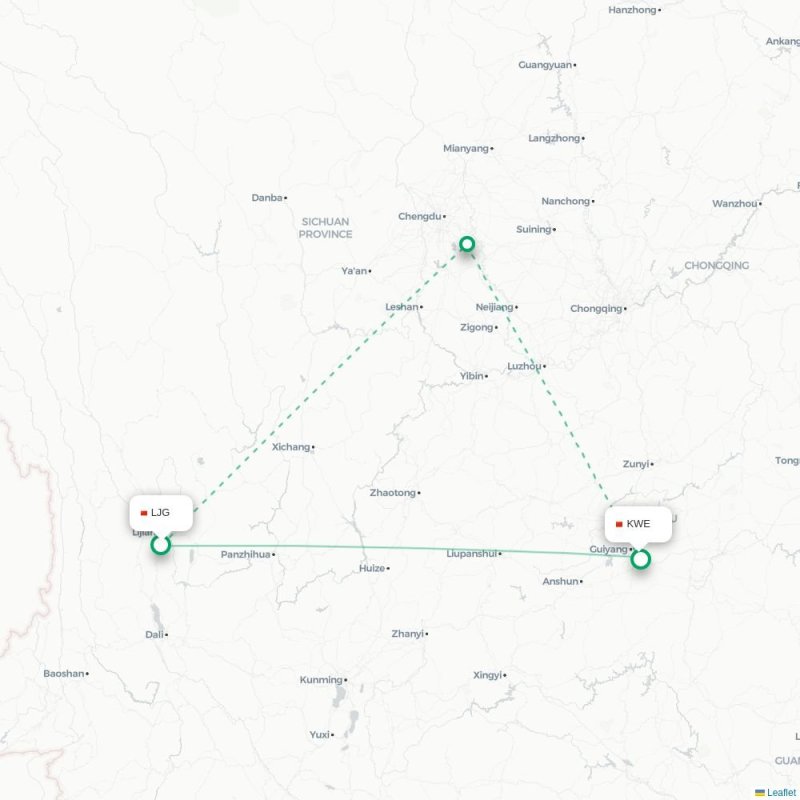Click the Ukraine flag icon beside Leaflet

(x=760, y=792)
